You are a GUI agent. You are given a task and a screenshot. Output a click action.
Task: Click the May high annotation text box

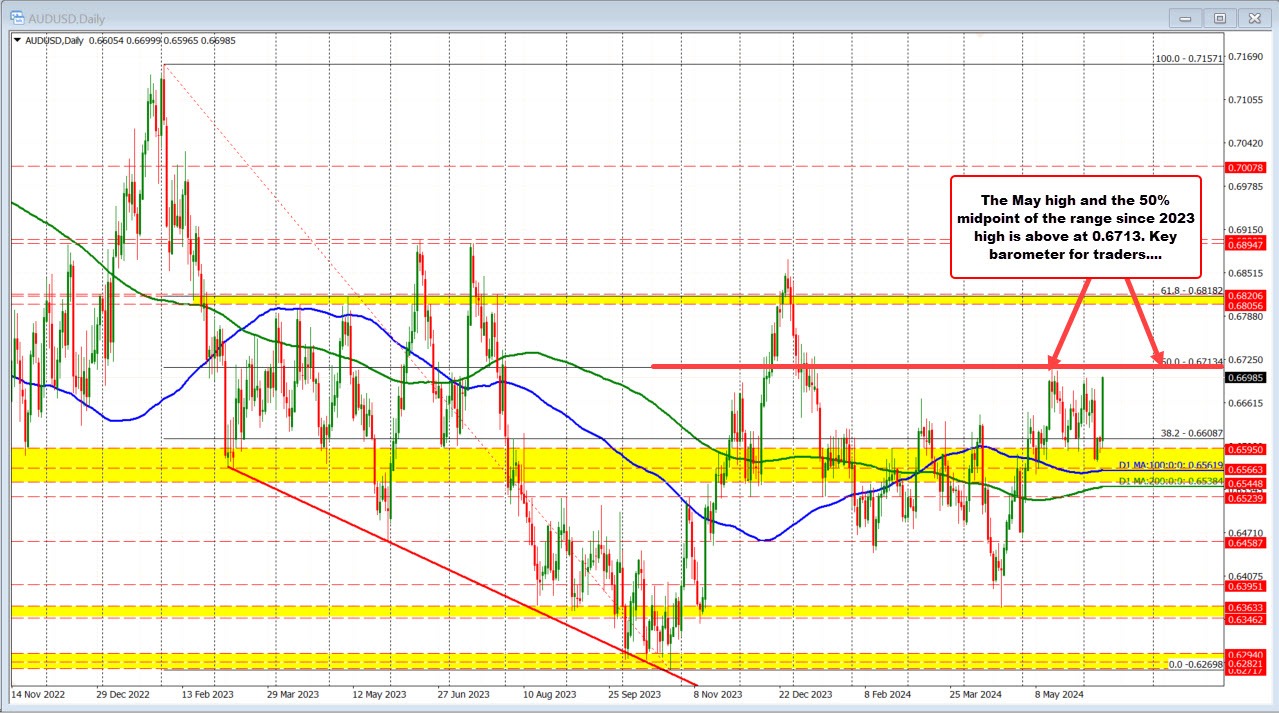tap(1075, 227)
